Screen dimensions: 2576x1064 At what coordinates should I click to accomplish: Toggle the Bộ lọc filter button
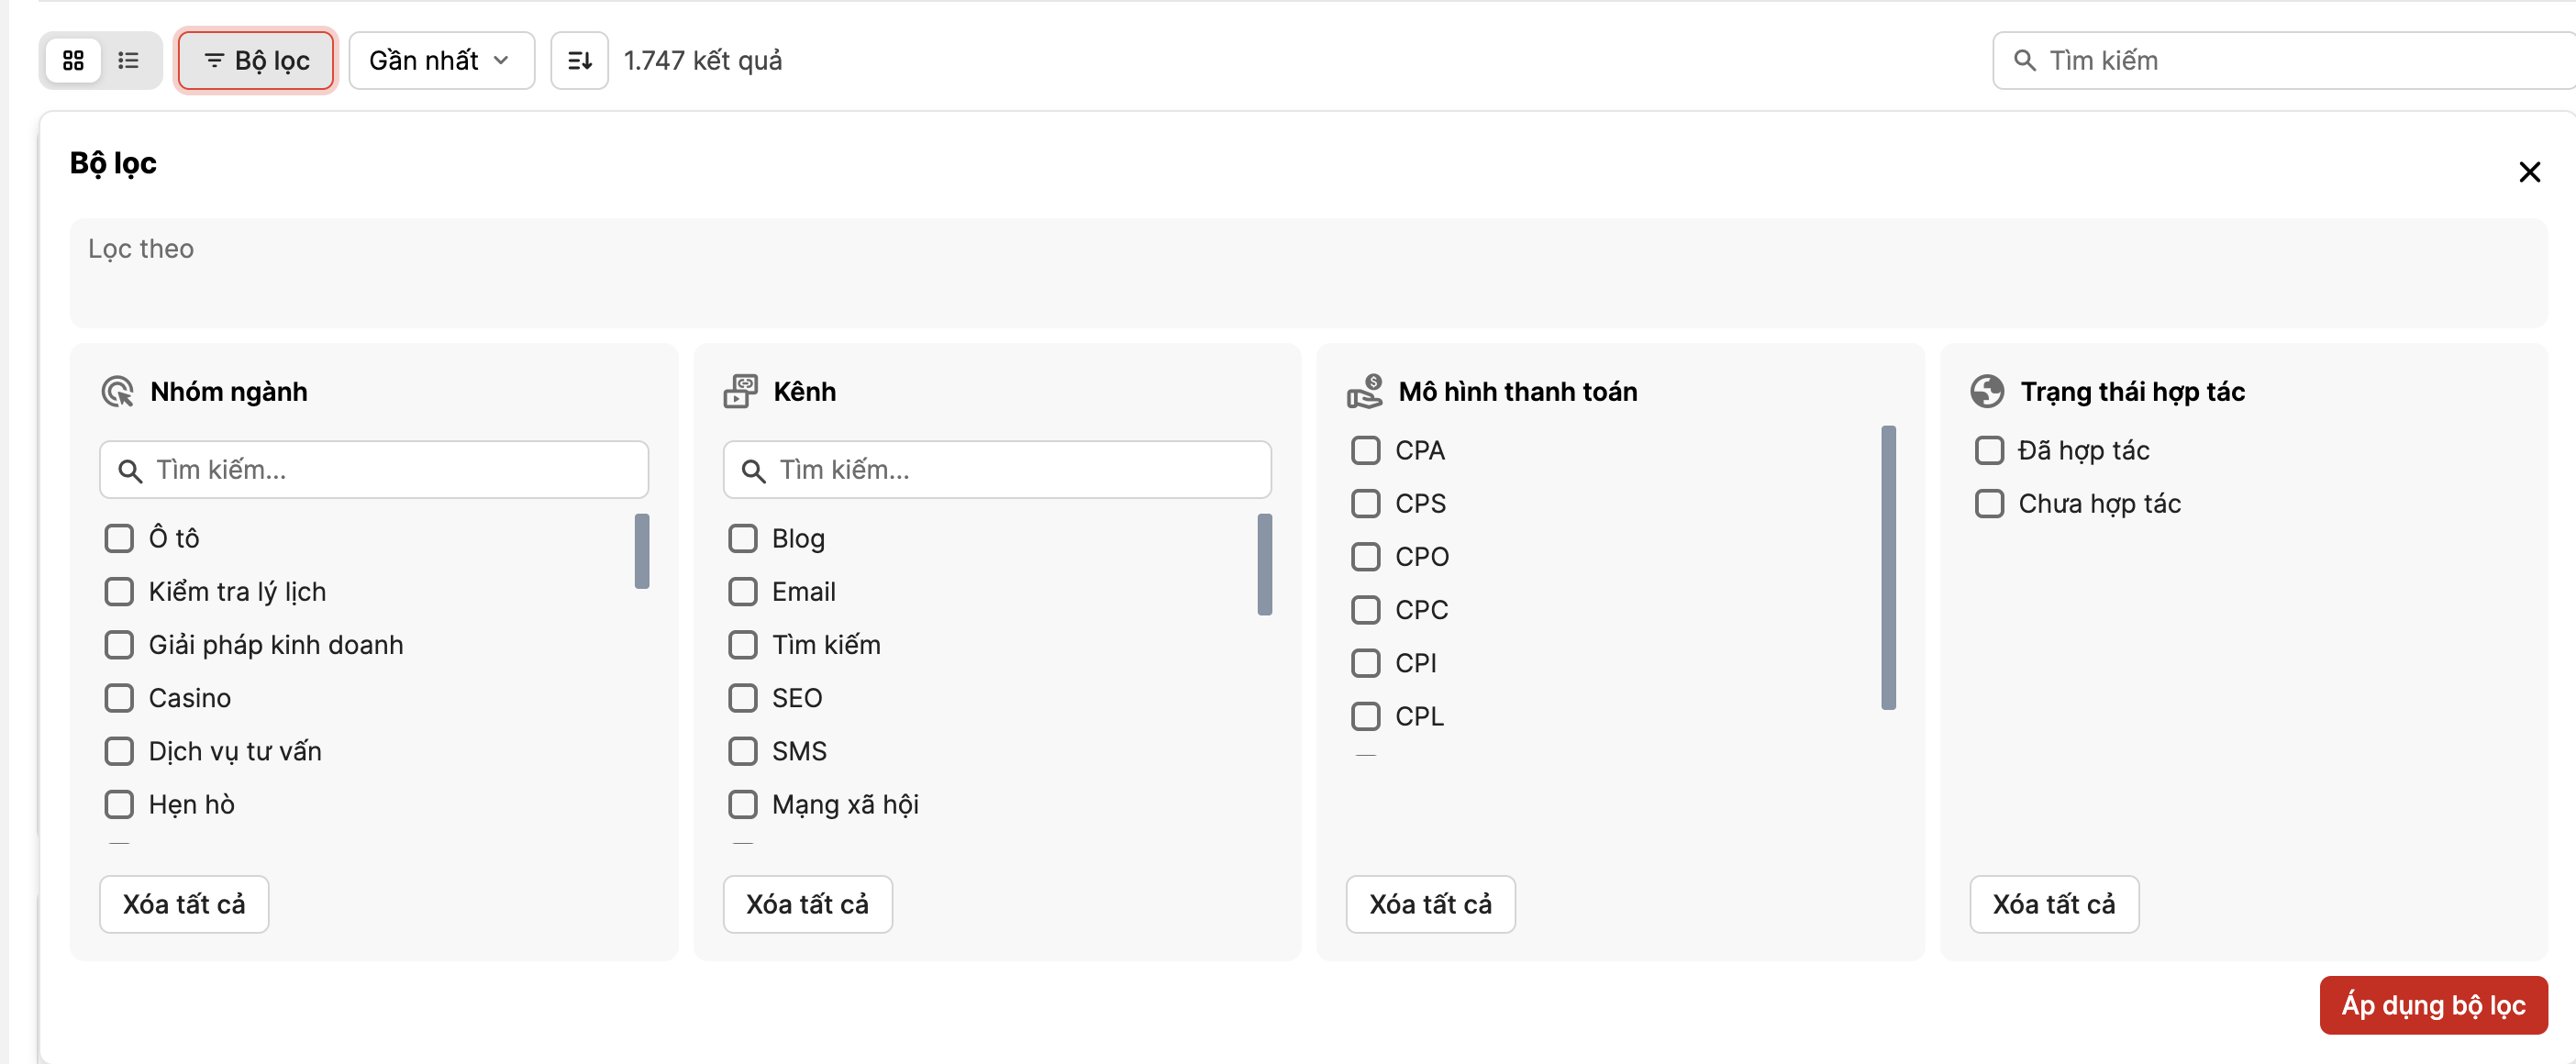pos(256,61)
